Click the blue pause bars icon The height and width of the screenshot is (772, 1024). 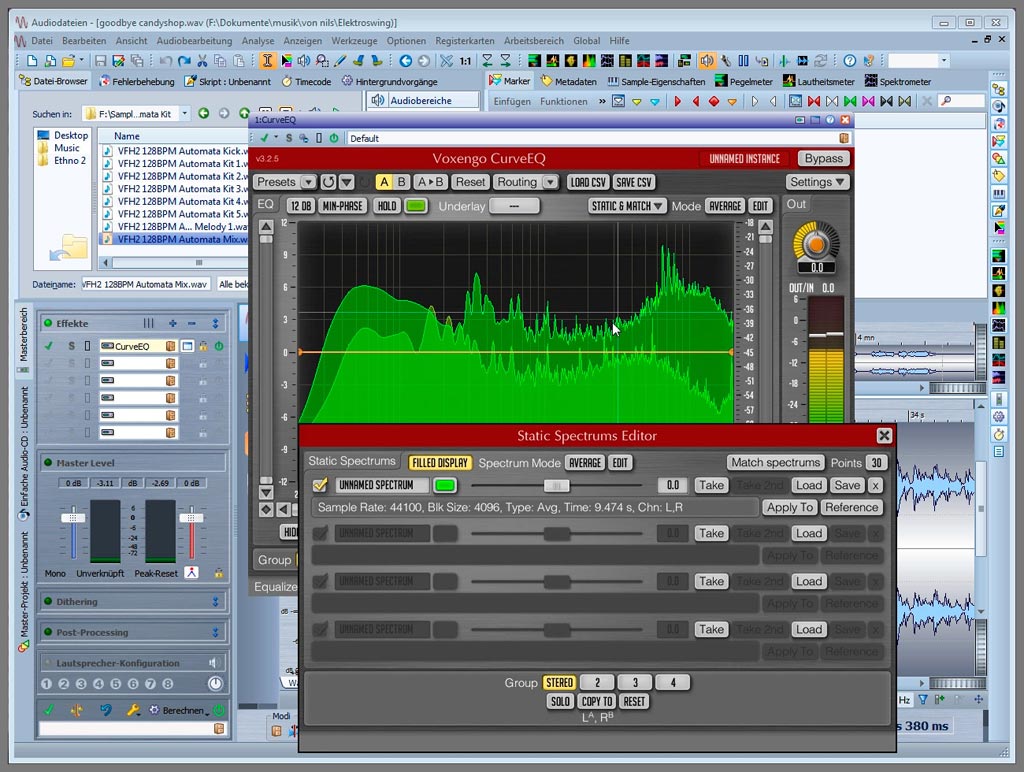[x=743, y=61]
